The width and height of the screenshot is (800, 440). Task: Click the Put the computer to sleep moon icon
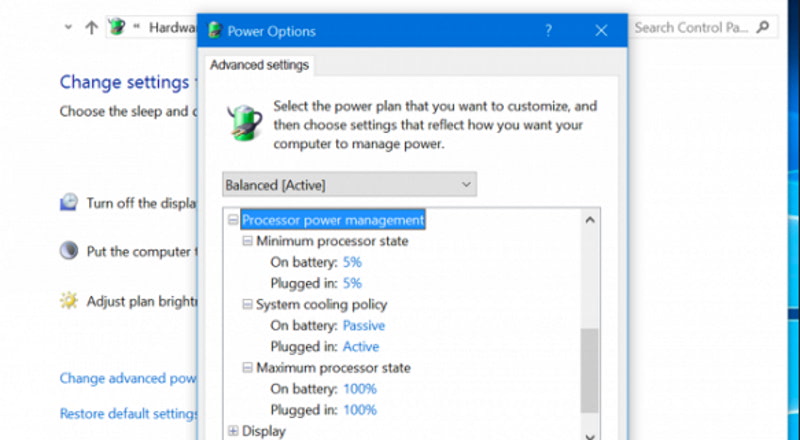click(x=69, y=251)
